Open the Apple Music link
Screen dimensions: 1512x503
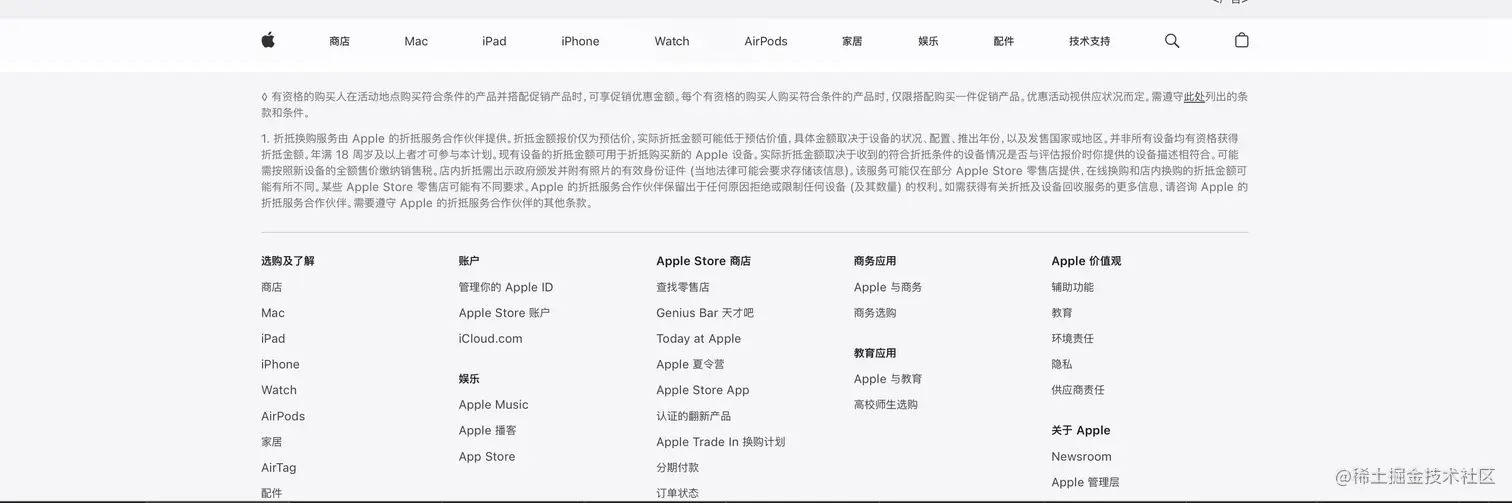pyautogui.click(x=494, y=405)
